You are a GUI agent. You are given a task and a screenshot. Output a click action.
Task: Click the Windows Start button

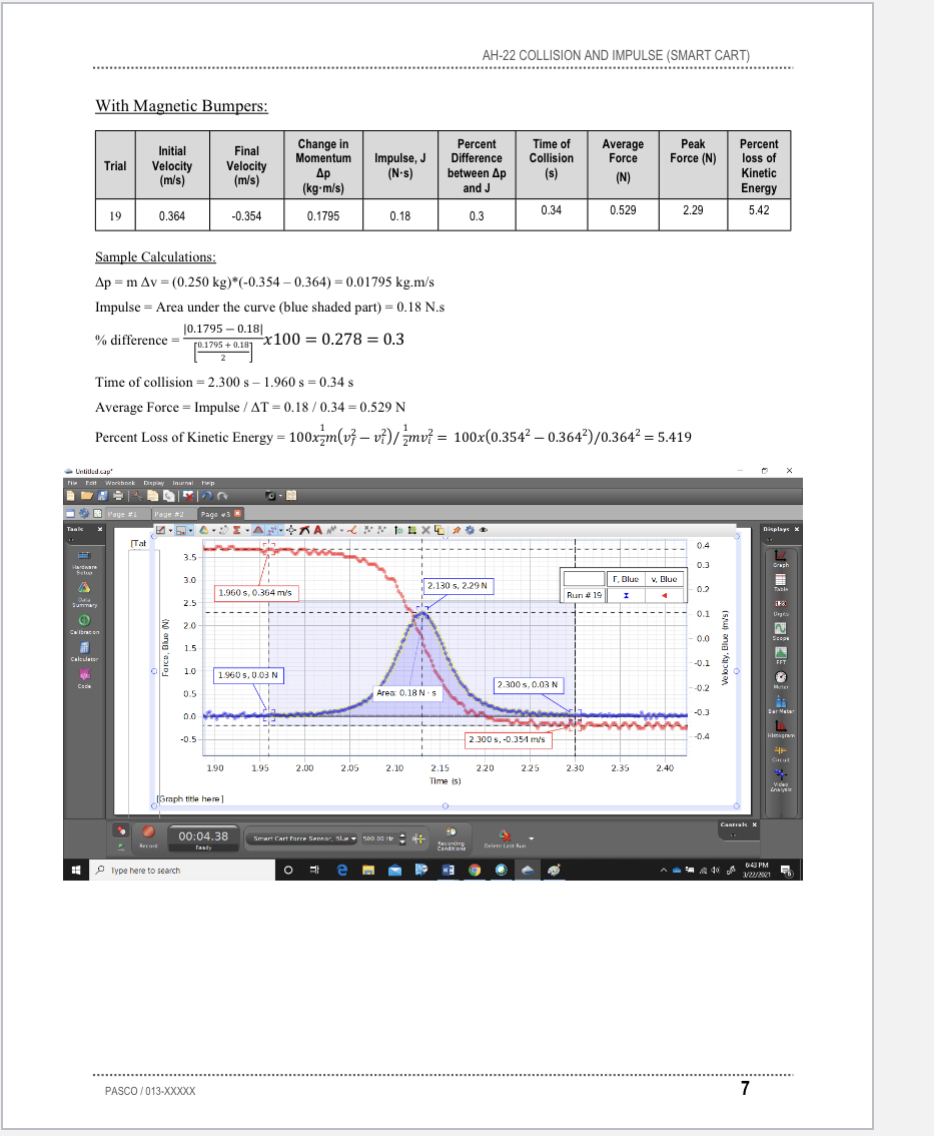[75, 870]
